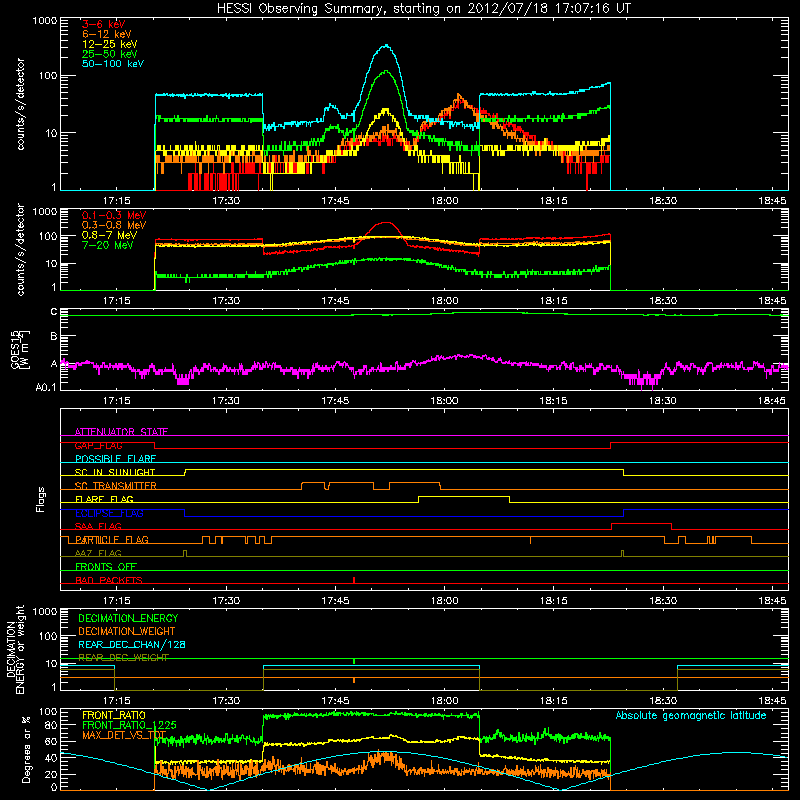Select the DECIMATION_ENERGY legend label
This screenshot has height=800, width=800.
tap(128, 618)
